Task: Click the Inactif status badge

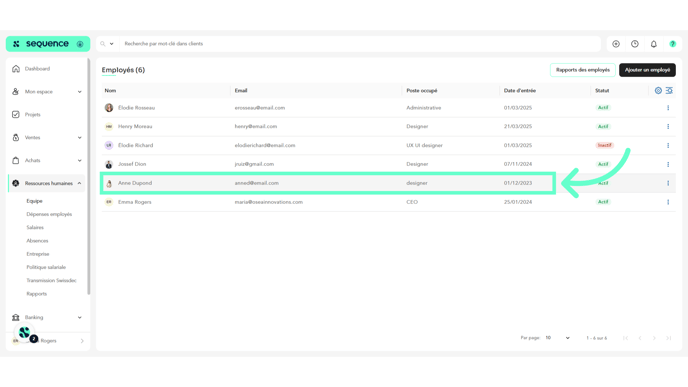Action: click(x=604, y=145)
